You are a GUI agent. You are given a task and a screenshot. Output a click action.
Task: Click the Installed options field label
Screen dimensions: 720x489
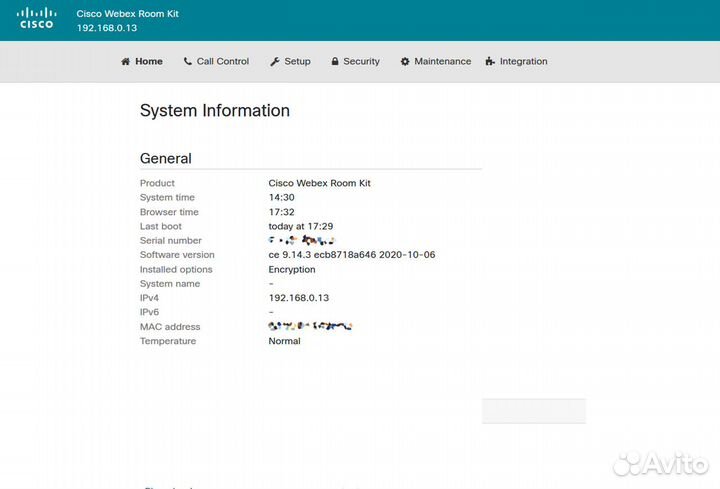tap(176, 270)
